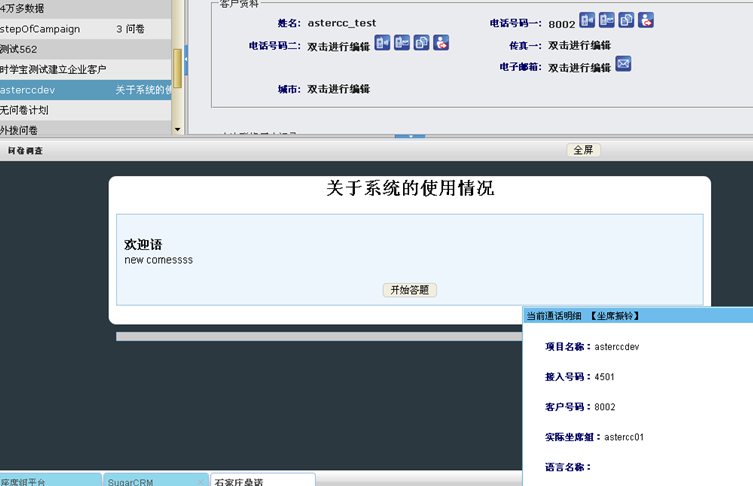
Task: Click envelope icon beside 电子邮箱
Action: point(623,64)
